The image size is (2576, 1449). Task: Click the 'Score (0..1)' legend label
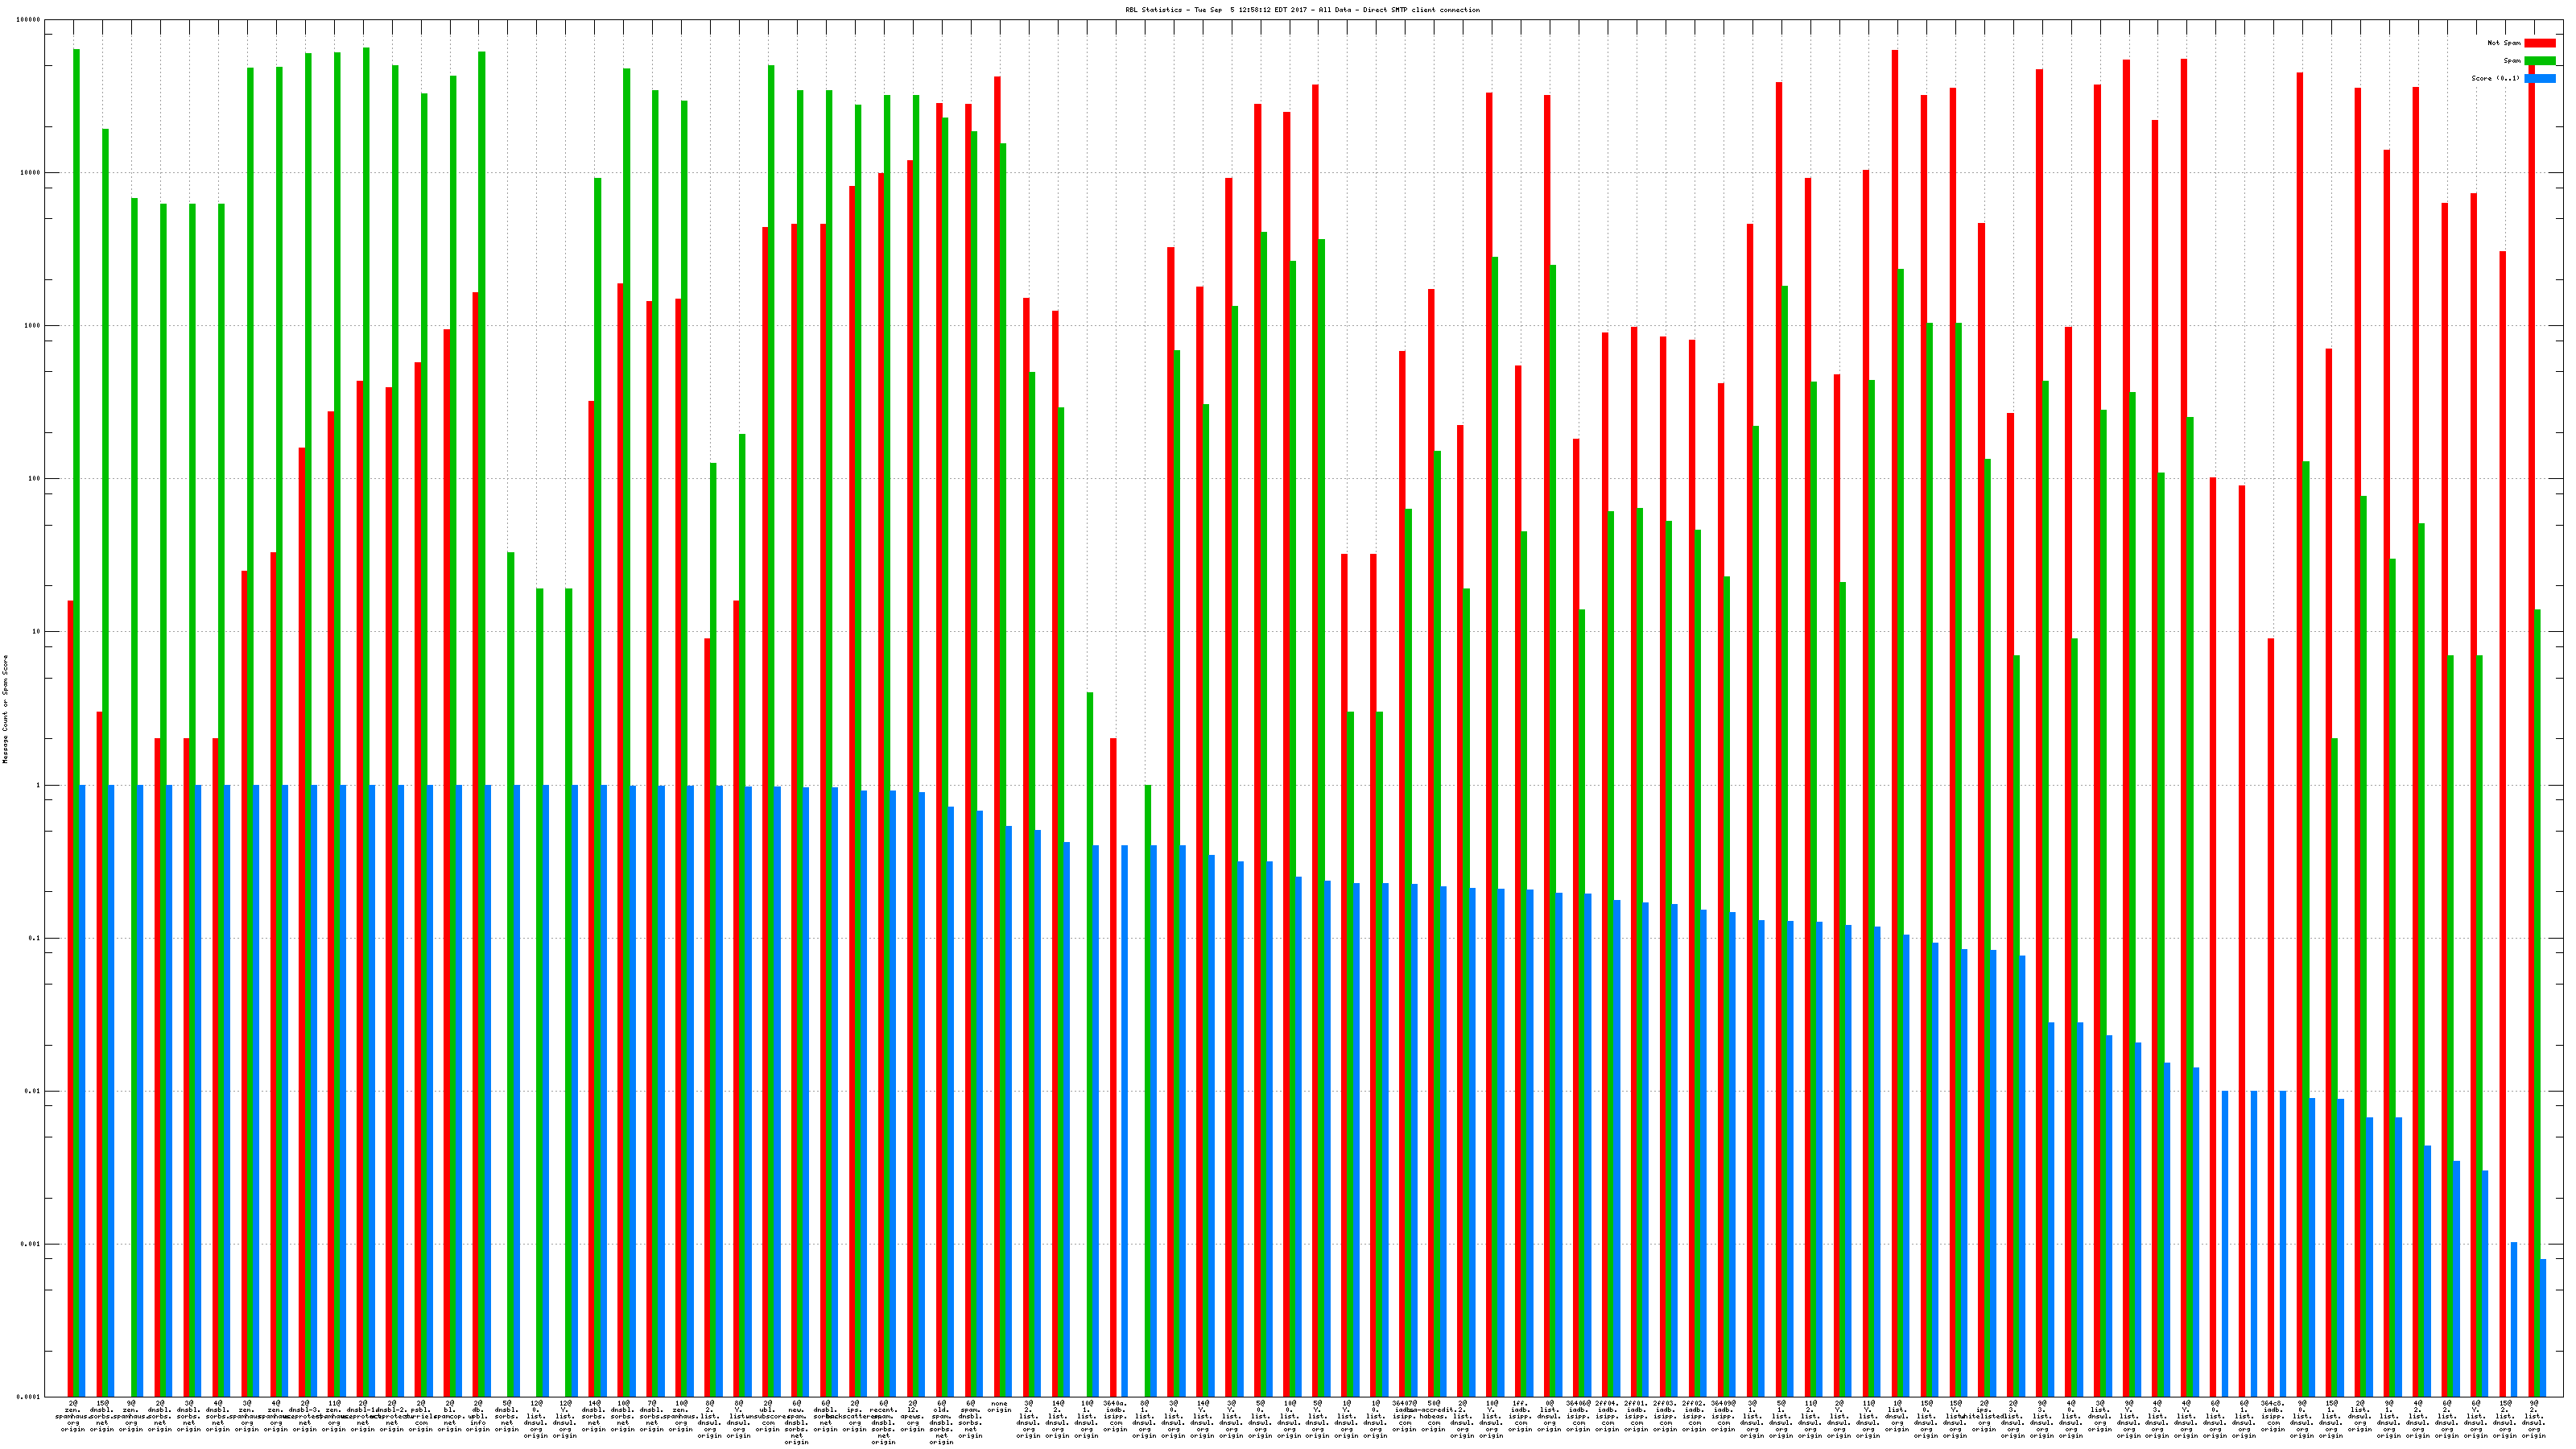tap(2496, 78)
